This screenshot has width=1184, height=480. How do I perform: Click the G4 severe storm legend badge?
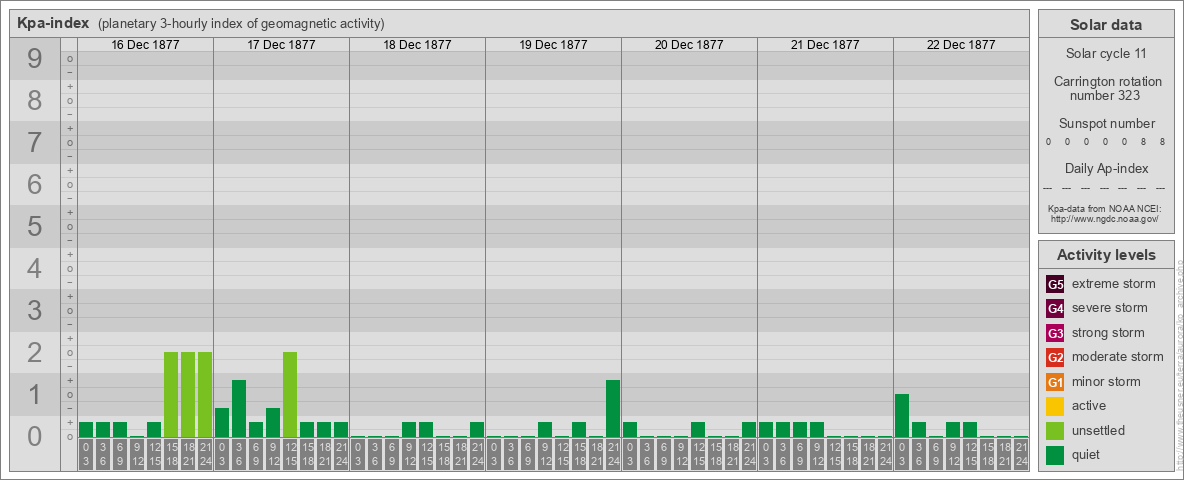coord(1055,309)
